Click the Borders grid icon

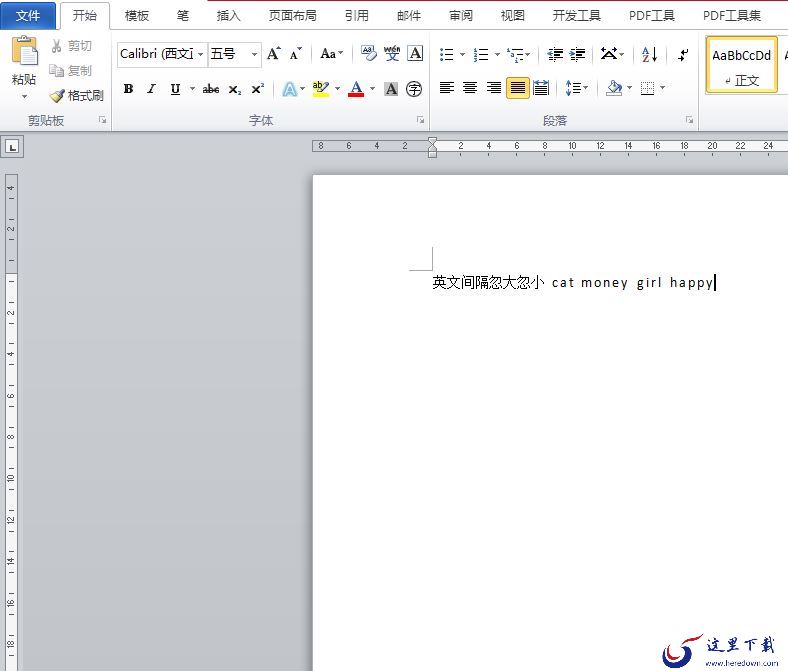[647, 89]
